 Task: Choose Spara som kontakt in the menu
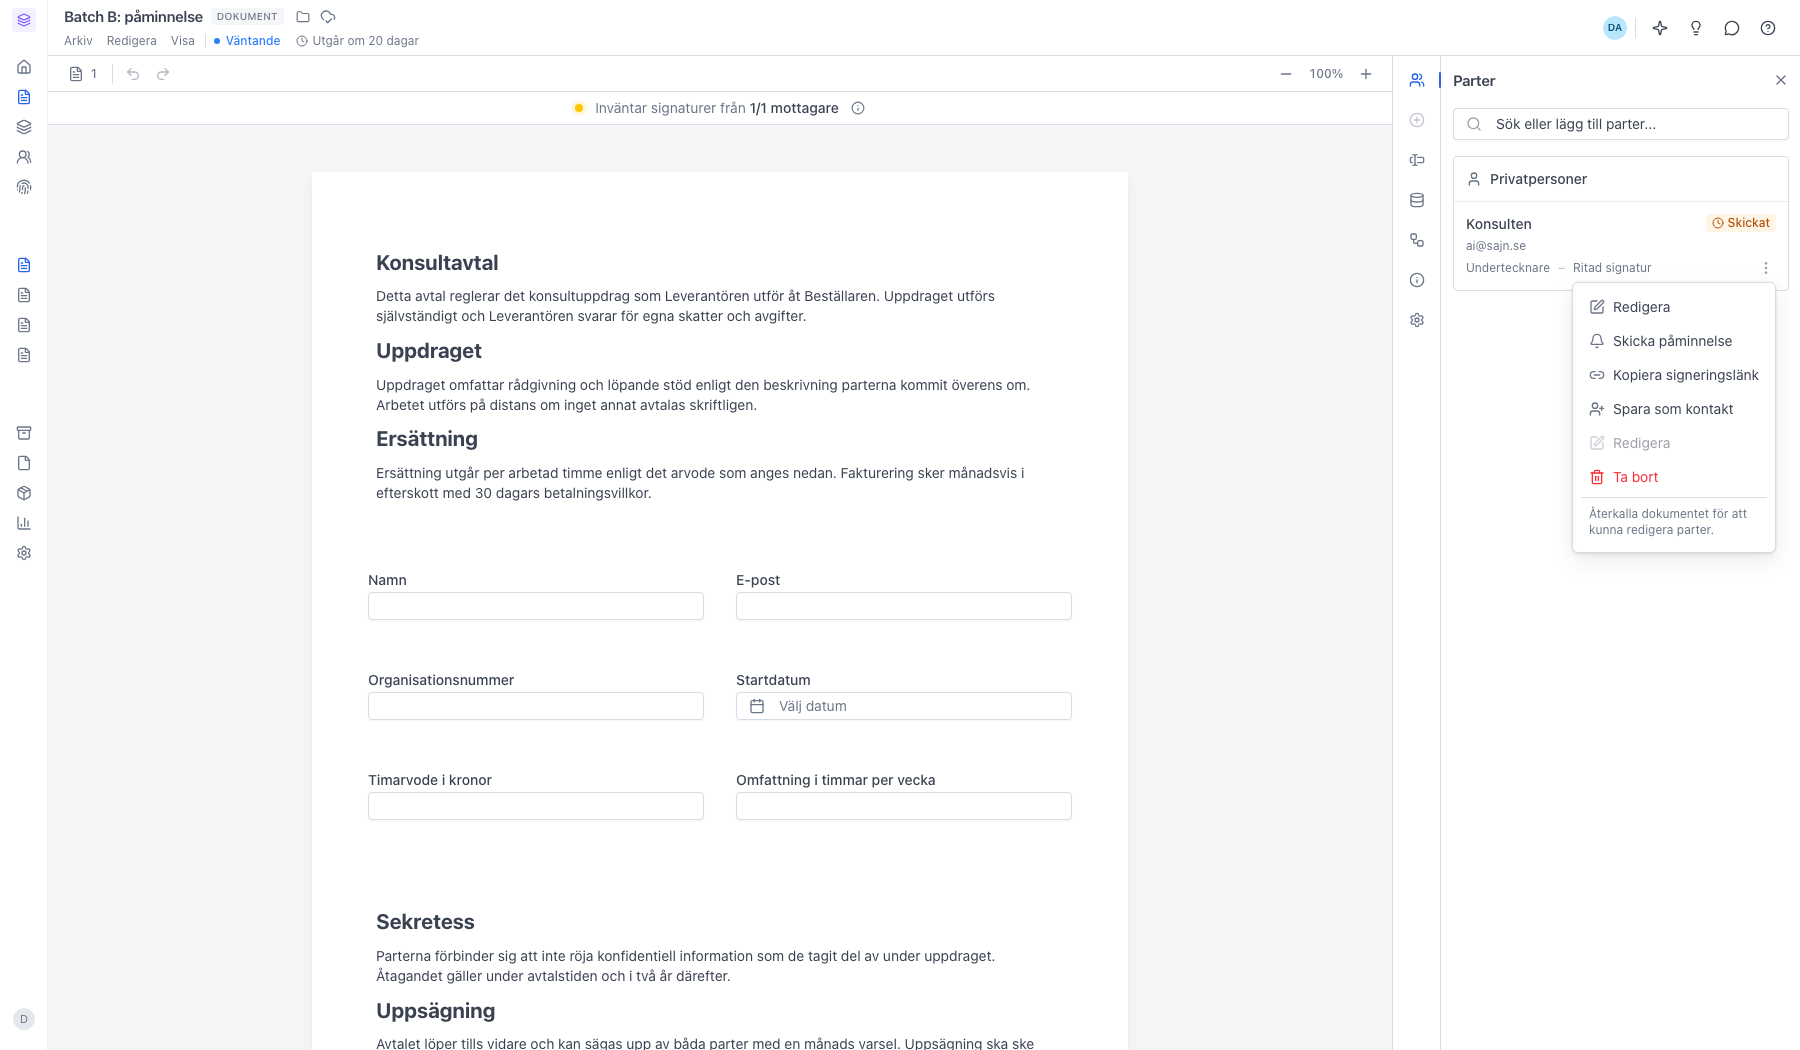point(1674,409)
